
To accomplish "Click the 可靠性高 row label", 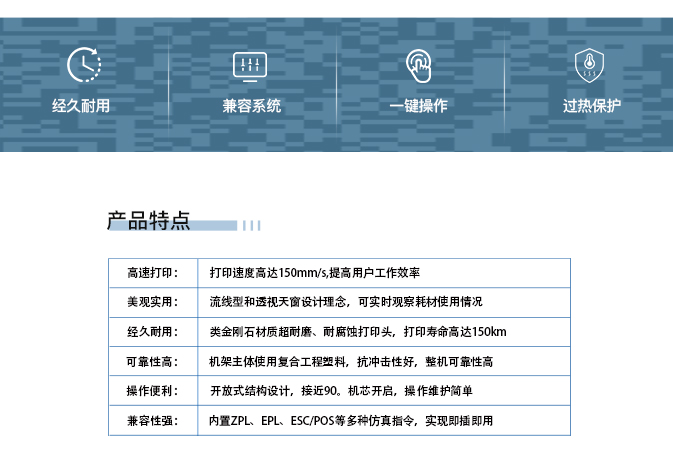I will 152,362.
